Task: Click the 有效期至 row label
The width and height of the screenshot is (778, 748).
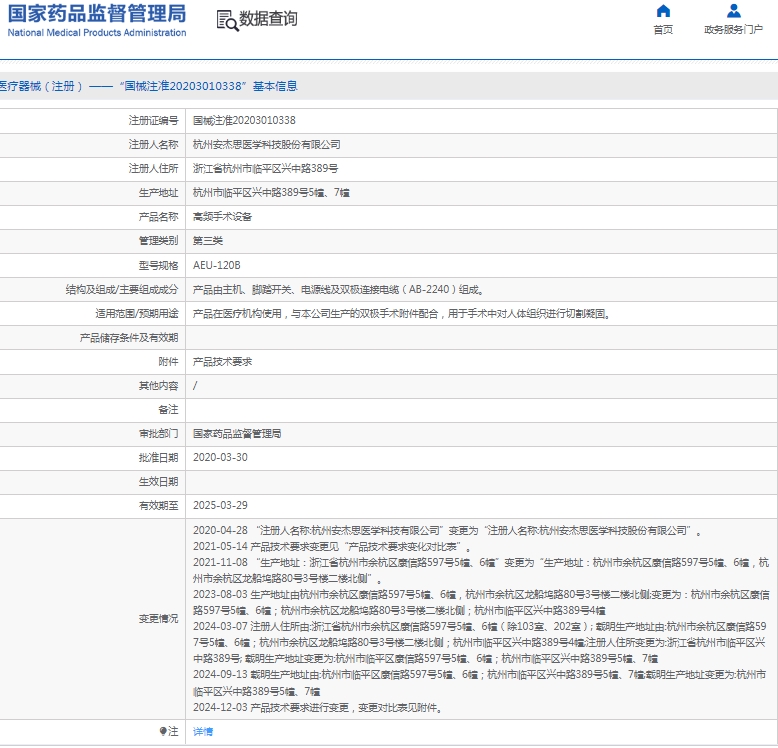Action: [158, 505]
